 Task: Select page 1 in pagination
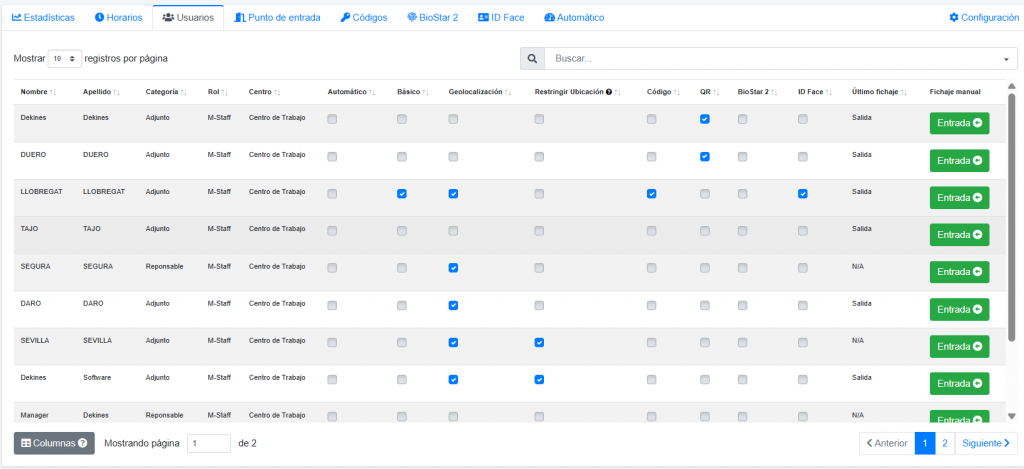tap(925, 443)
